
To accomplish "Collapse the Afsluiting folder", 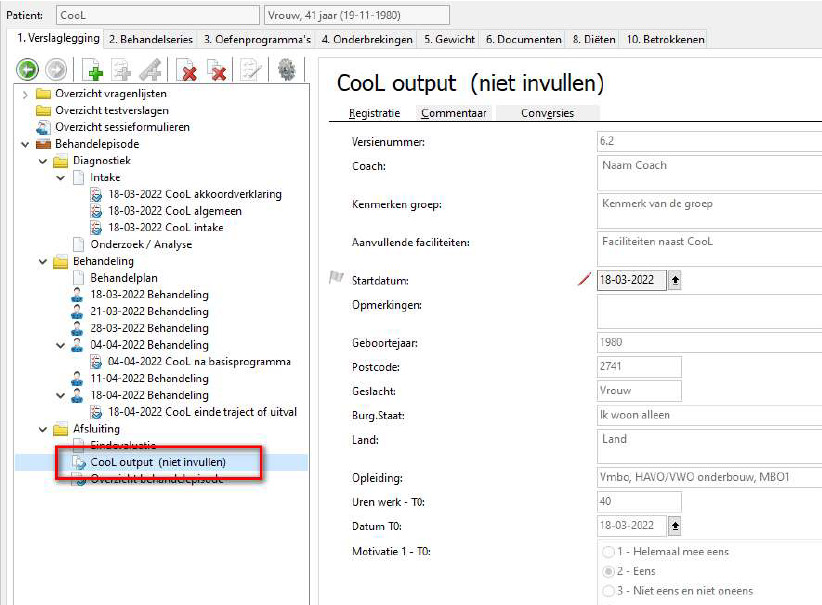I will [x=42, y=429].
